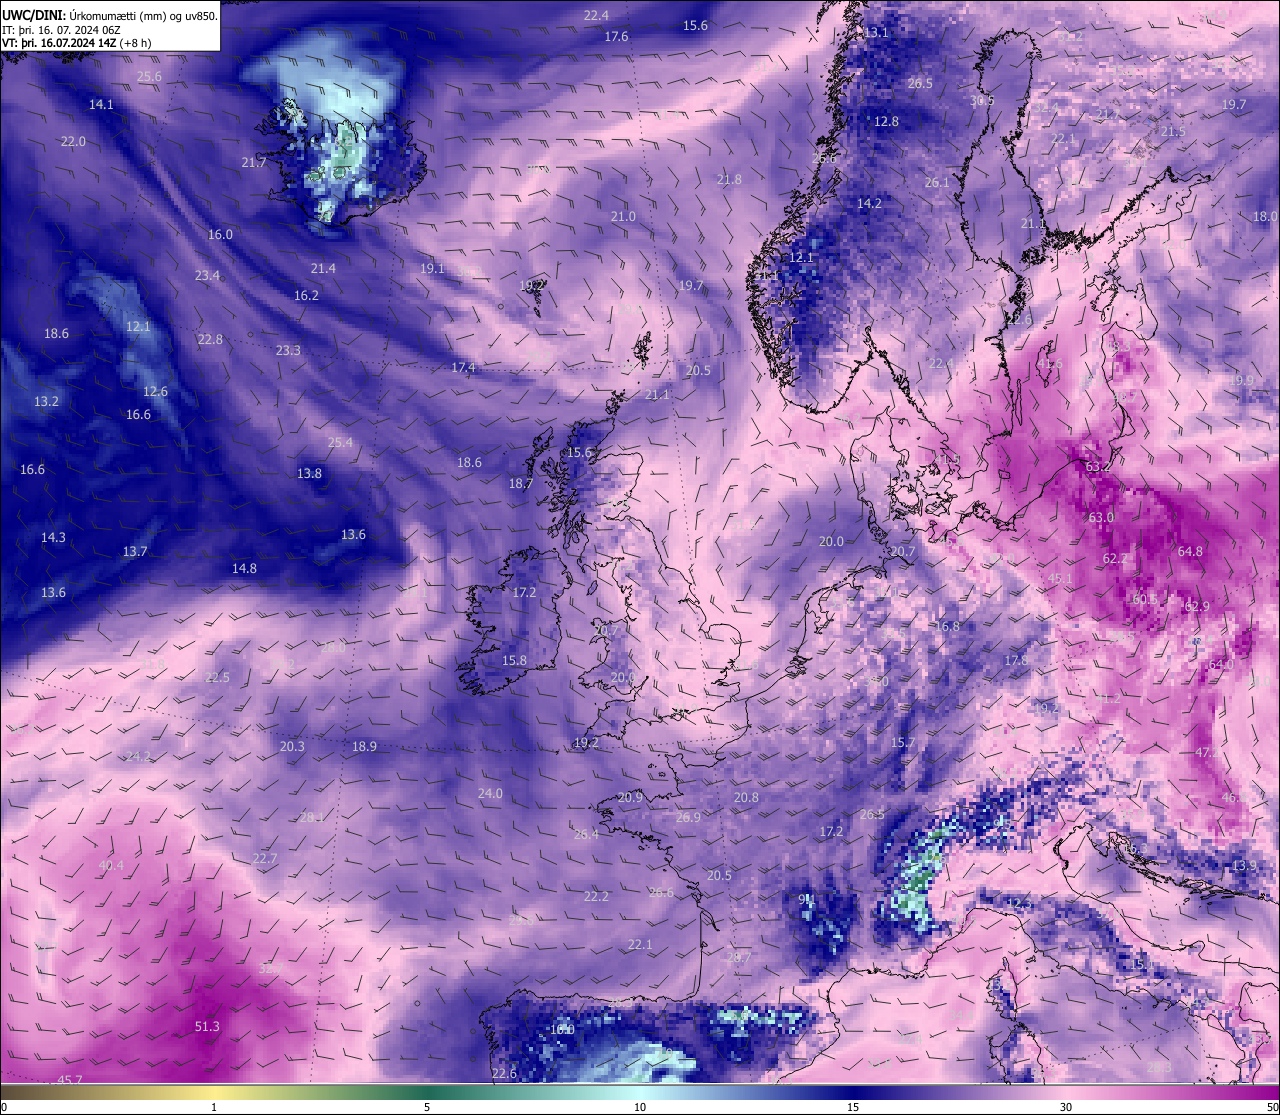Click the 20.3 value on the map

292,746
